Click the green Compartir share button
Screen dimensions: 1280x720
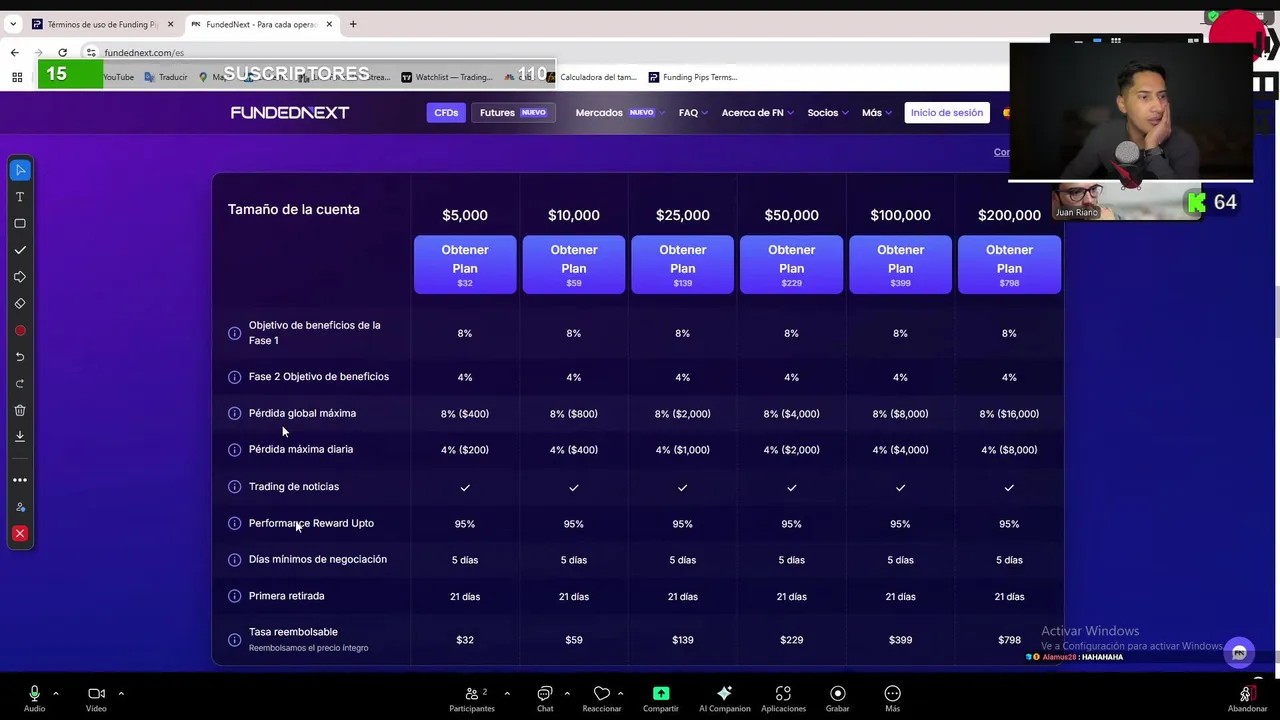[660, 699]
